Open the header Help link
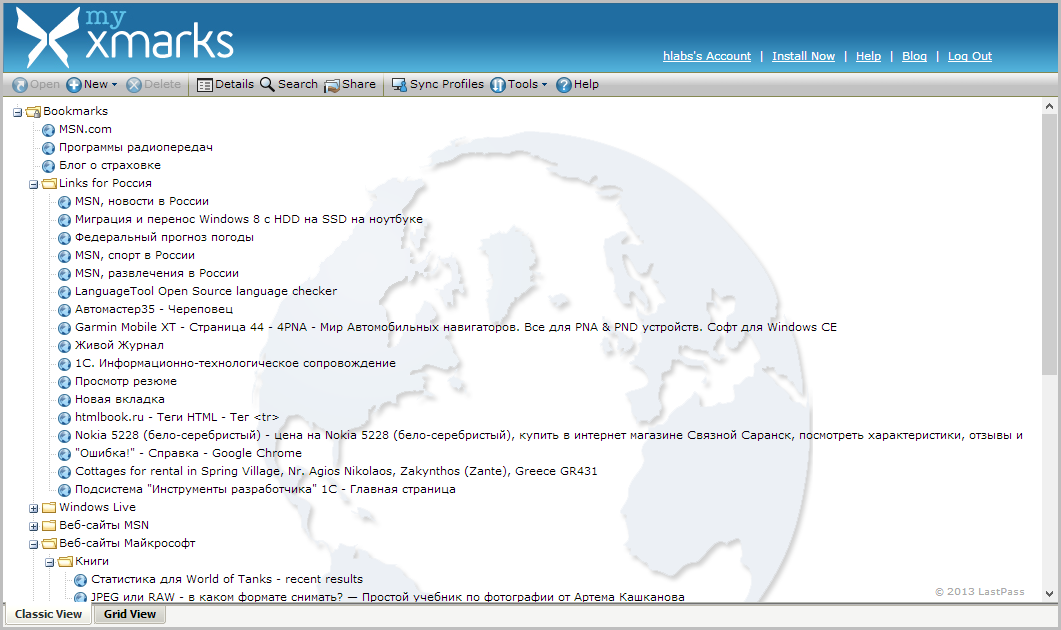 (x=868, y=56)
